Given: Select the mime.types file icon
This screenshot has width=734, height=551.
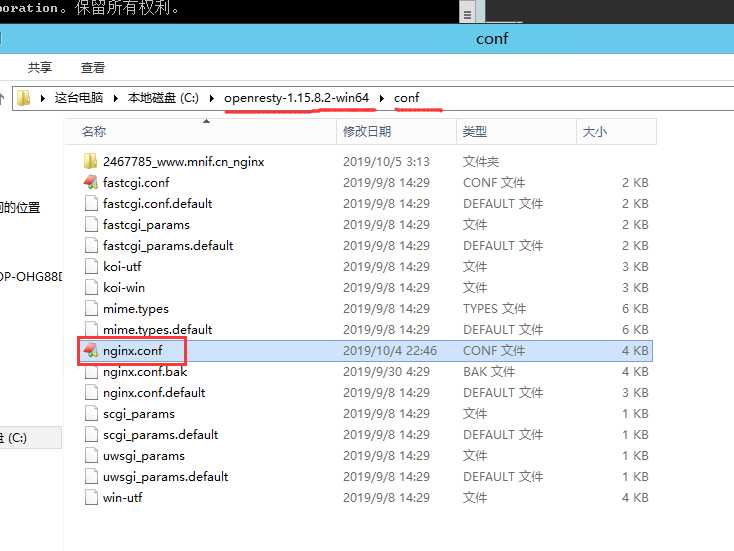Looking at the screenshot, I should pyautogui.click(x=91, y=309).
